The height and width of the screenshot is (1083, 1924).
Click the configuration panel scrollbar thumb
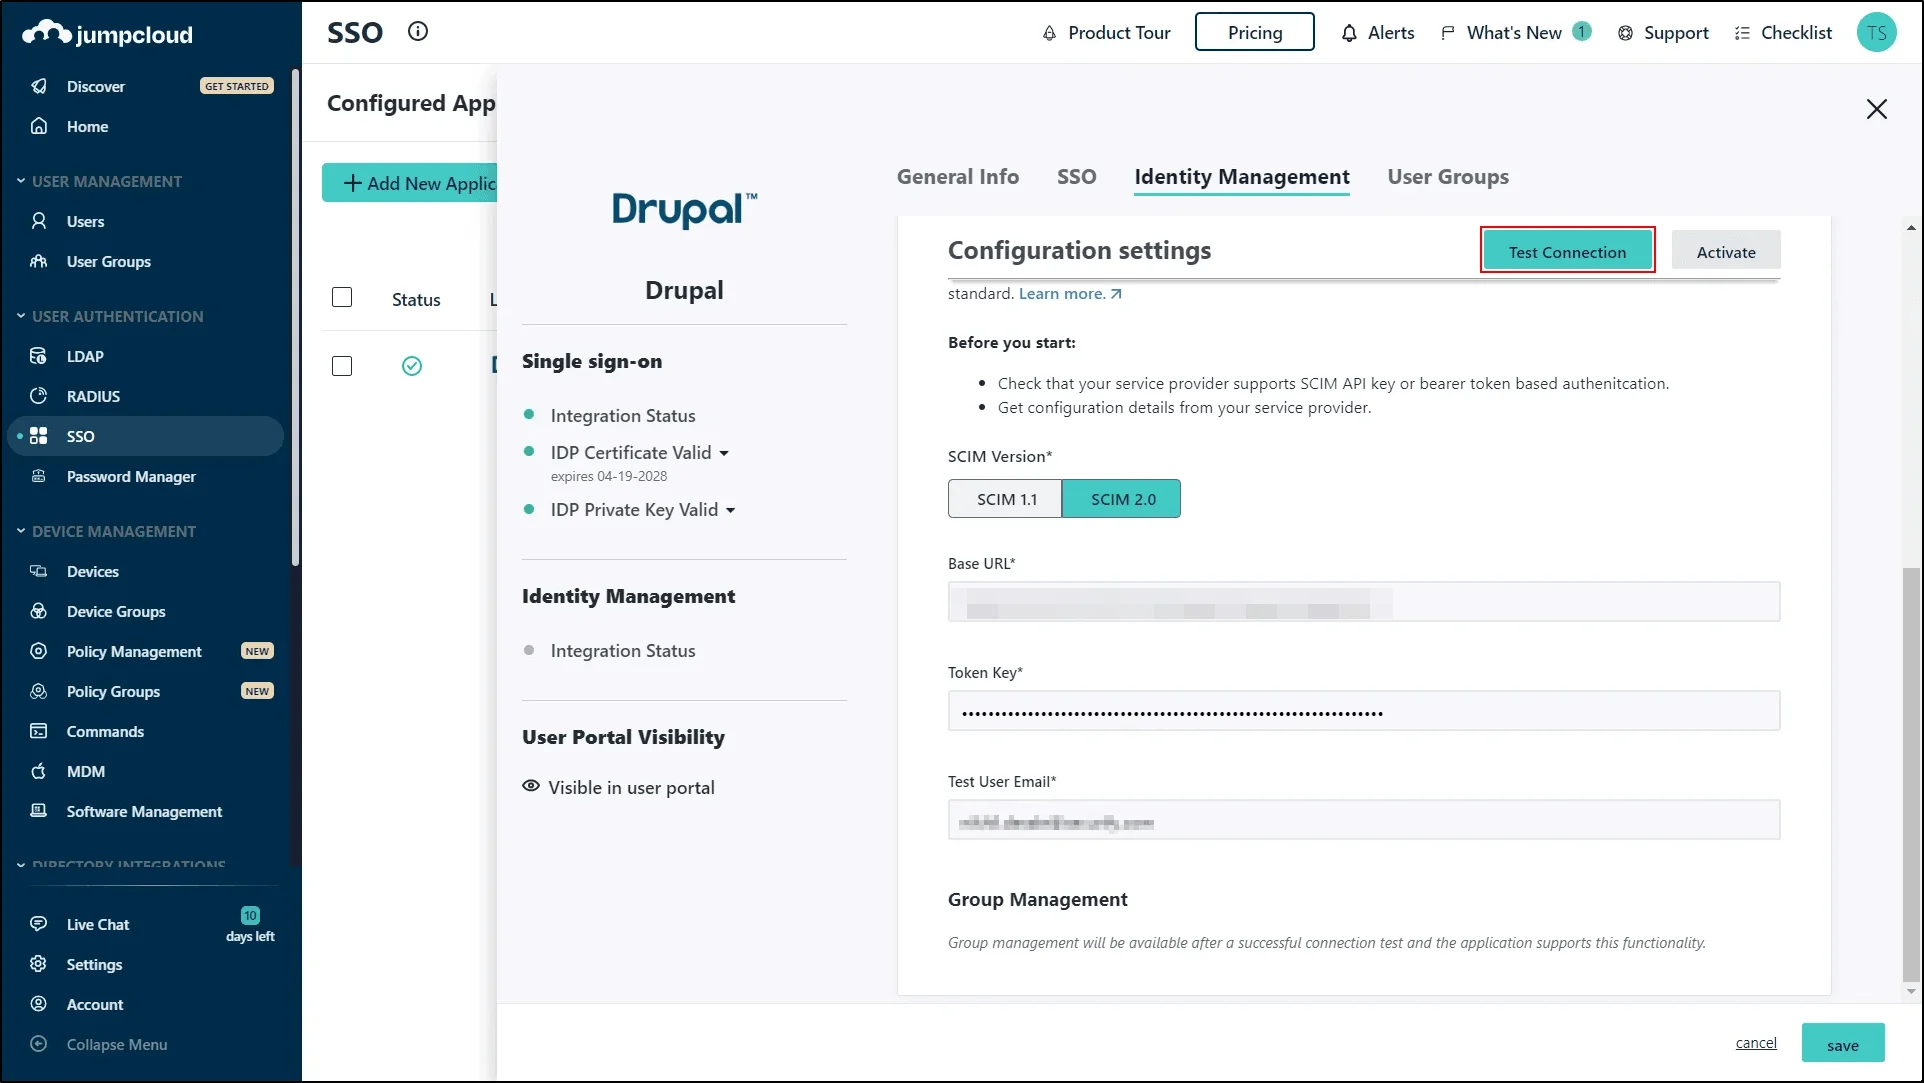(x=1911, y=774)
